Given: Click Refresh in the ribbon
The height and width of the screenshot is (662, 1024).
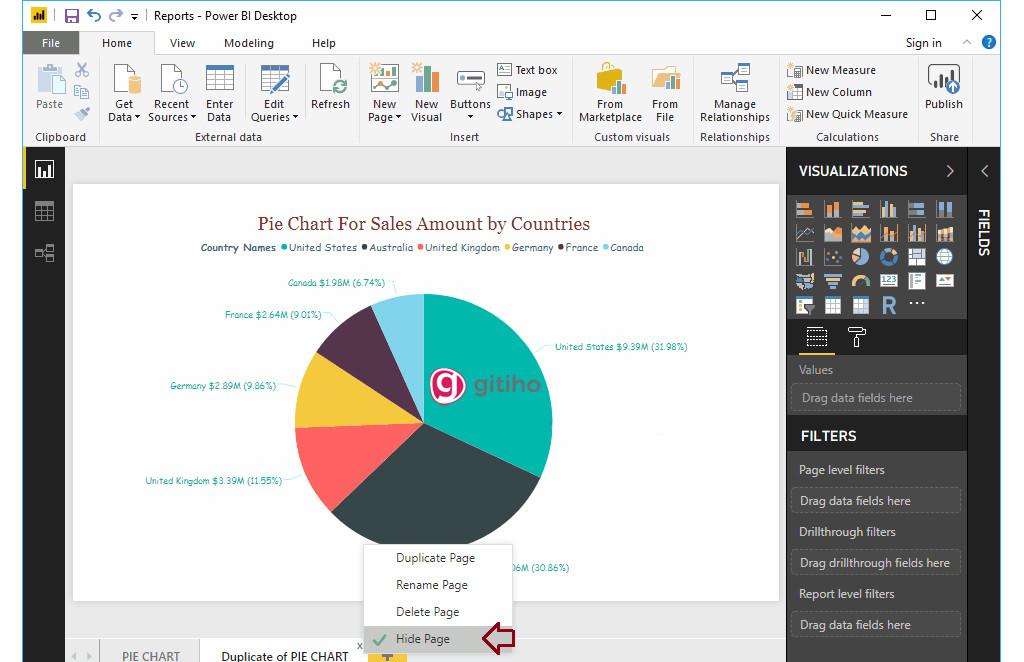Looking at the screenshot, I should pos(330,87).
